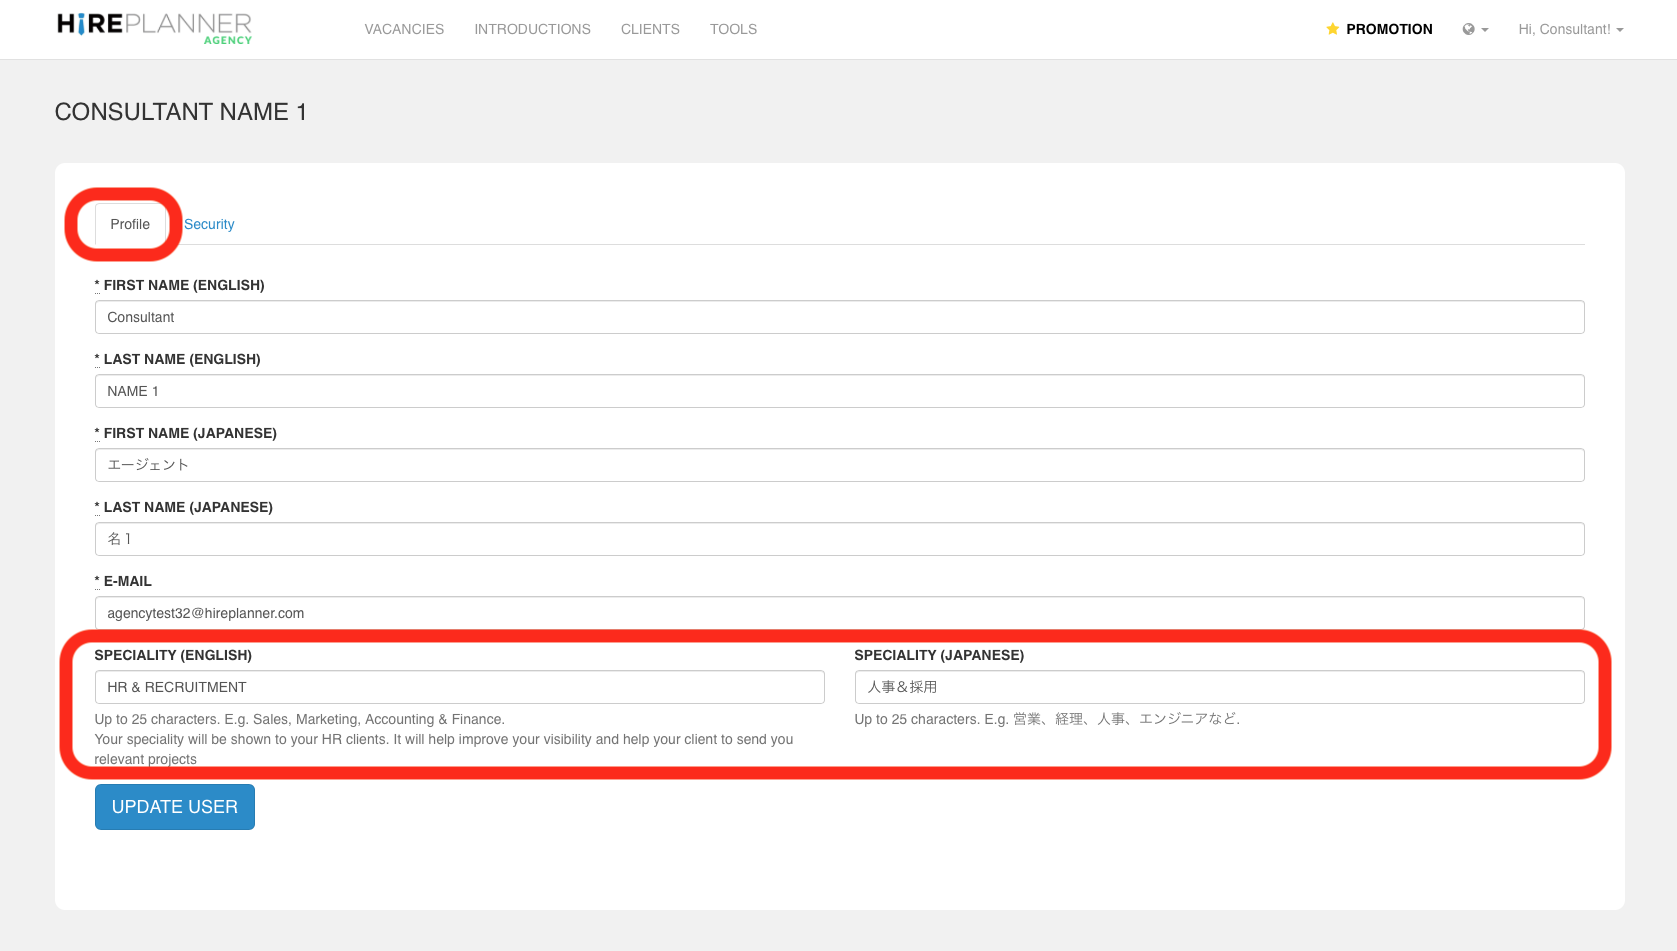Click the PROMOTION link text
Image resolution: width=1677 pixels, height=951 pixels.
1389,29
